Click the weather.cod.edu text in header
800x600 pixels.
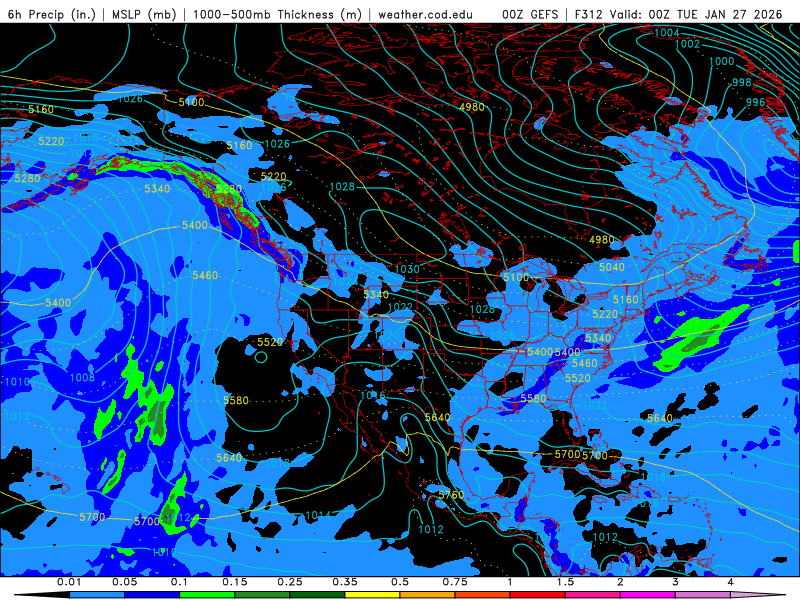(425, 14)
